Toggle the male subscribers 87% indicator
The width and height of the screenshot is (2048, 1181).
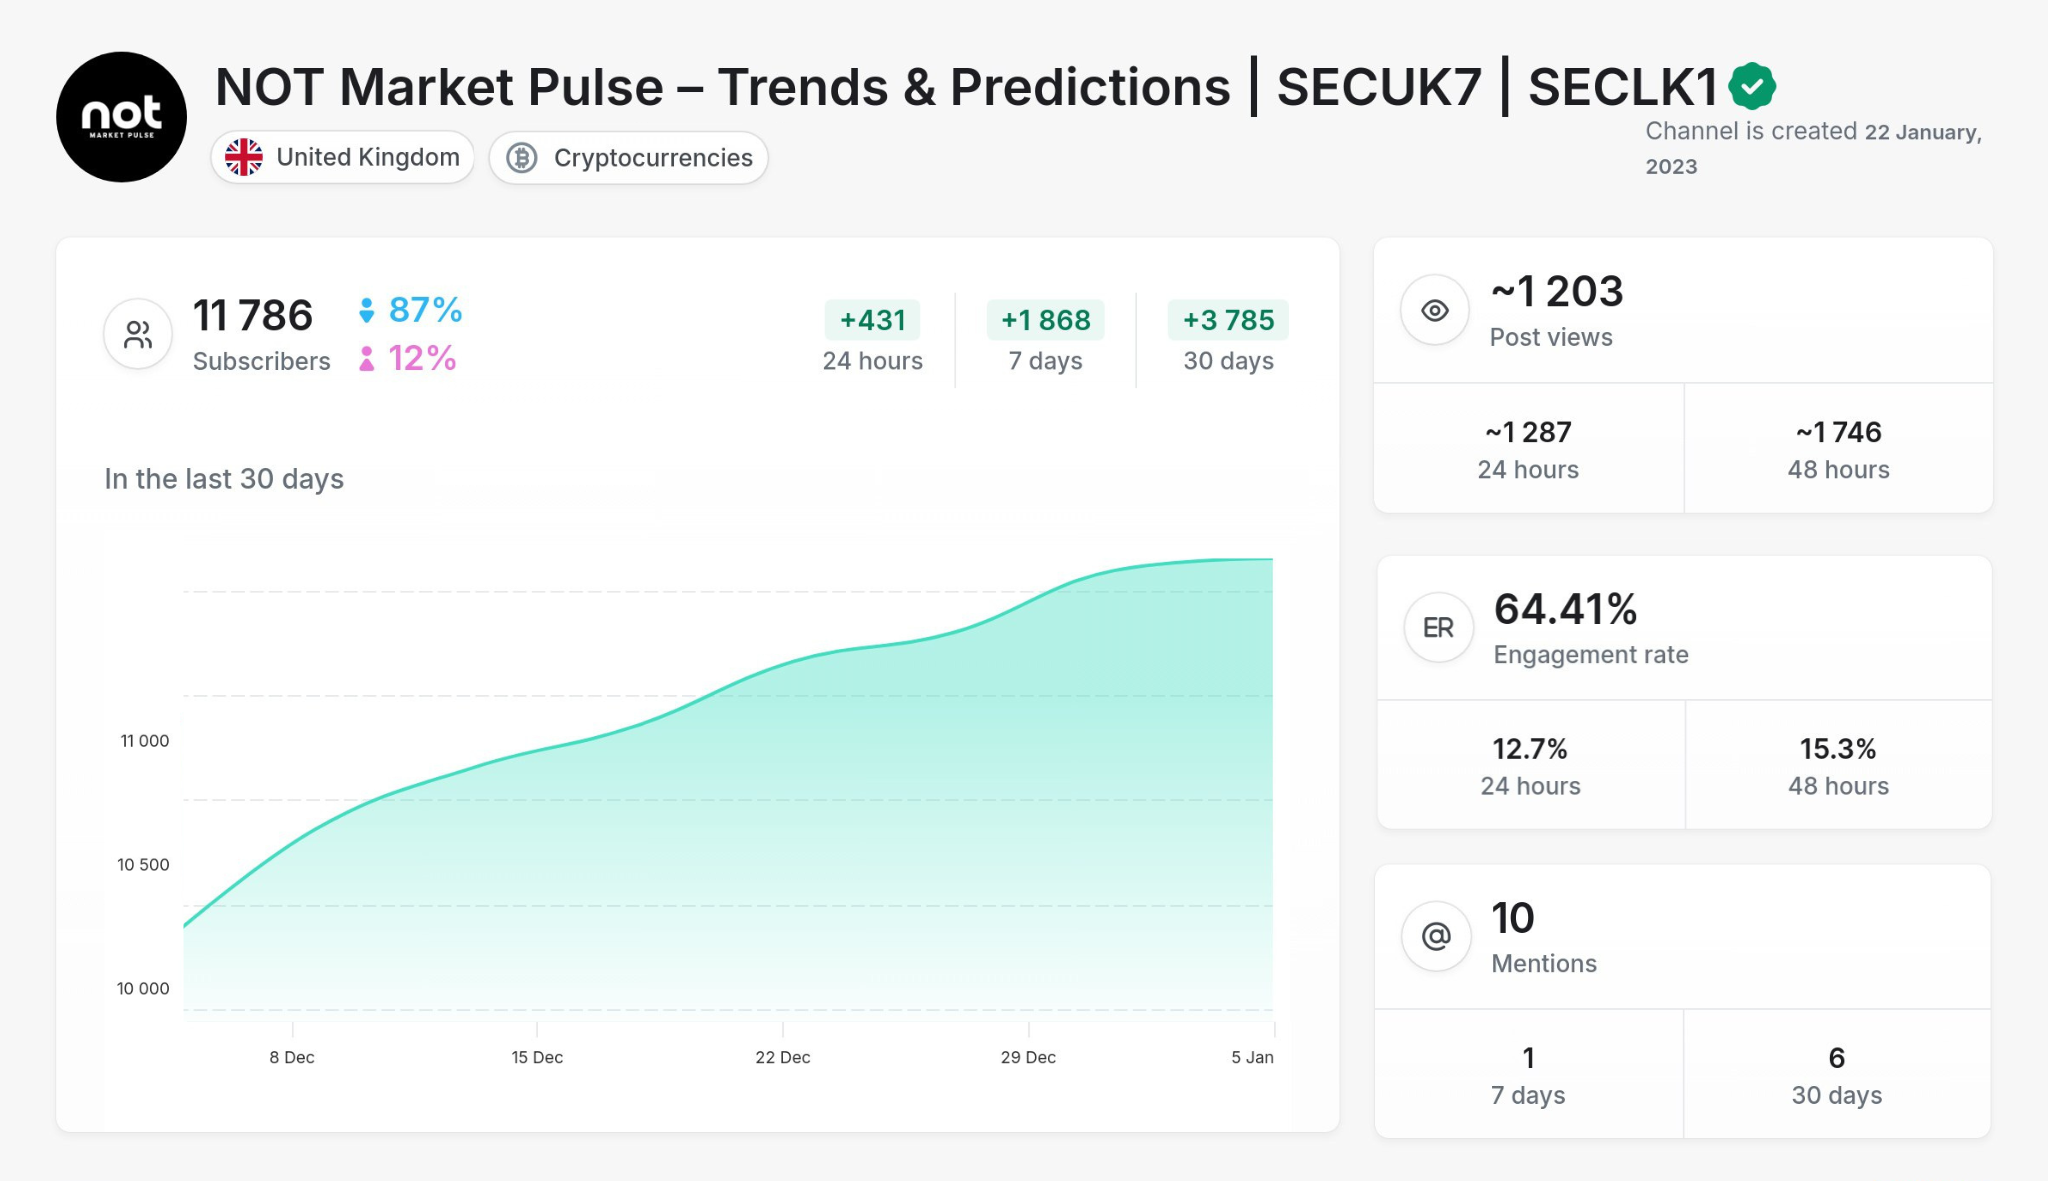pyautogui.click(x=410, y=310)
